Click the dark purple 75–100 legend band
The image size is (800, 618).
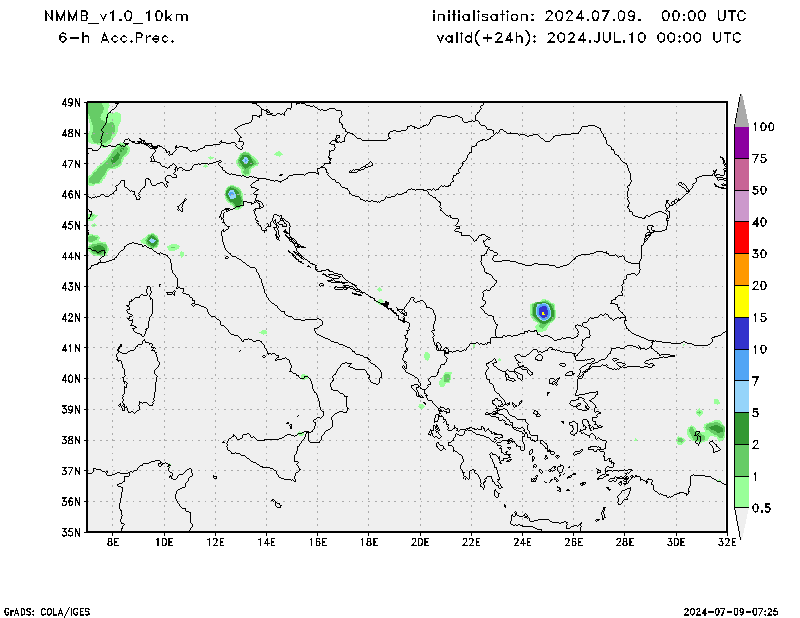(x=742, y=143)
